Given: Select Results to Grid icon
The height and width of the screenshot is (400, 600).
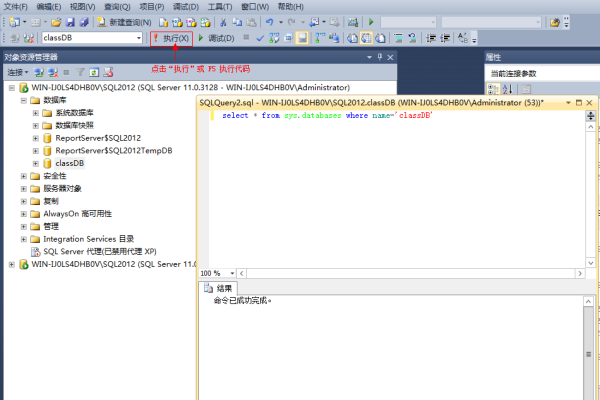Looking at the screenshot, I should tap(366, 38).
